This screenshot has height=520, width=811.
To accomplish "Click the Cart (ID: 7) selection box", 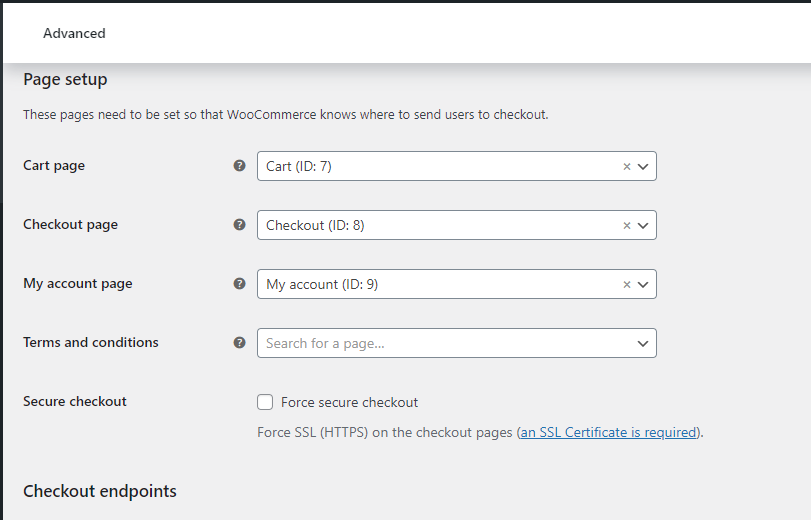I will [x=430, y=167].
